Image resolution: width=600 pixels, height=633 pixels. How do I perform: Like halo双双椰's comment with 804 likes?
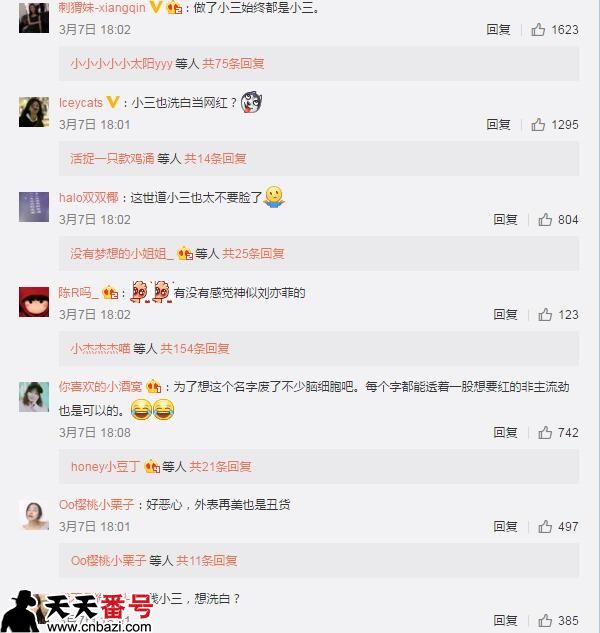pos(545,219)
